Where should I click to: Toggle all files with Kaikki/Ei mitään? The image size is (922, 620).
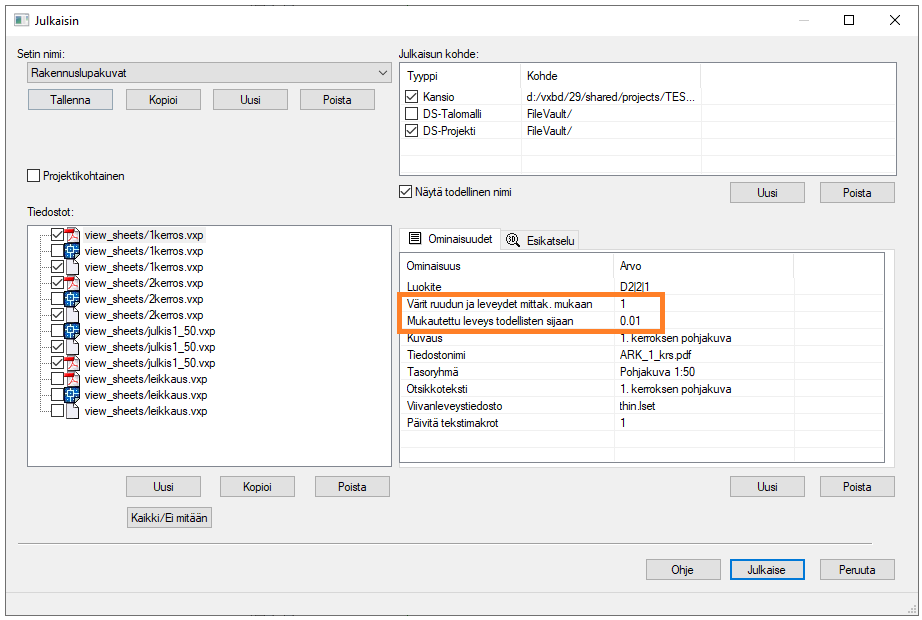click(x=170, y=518)
